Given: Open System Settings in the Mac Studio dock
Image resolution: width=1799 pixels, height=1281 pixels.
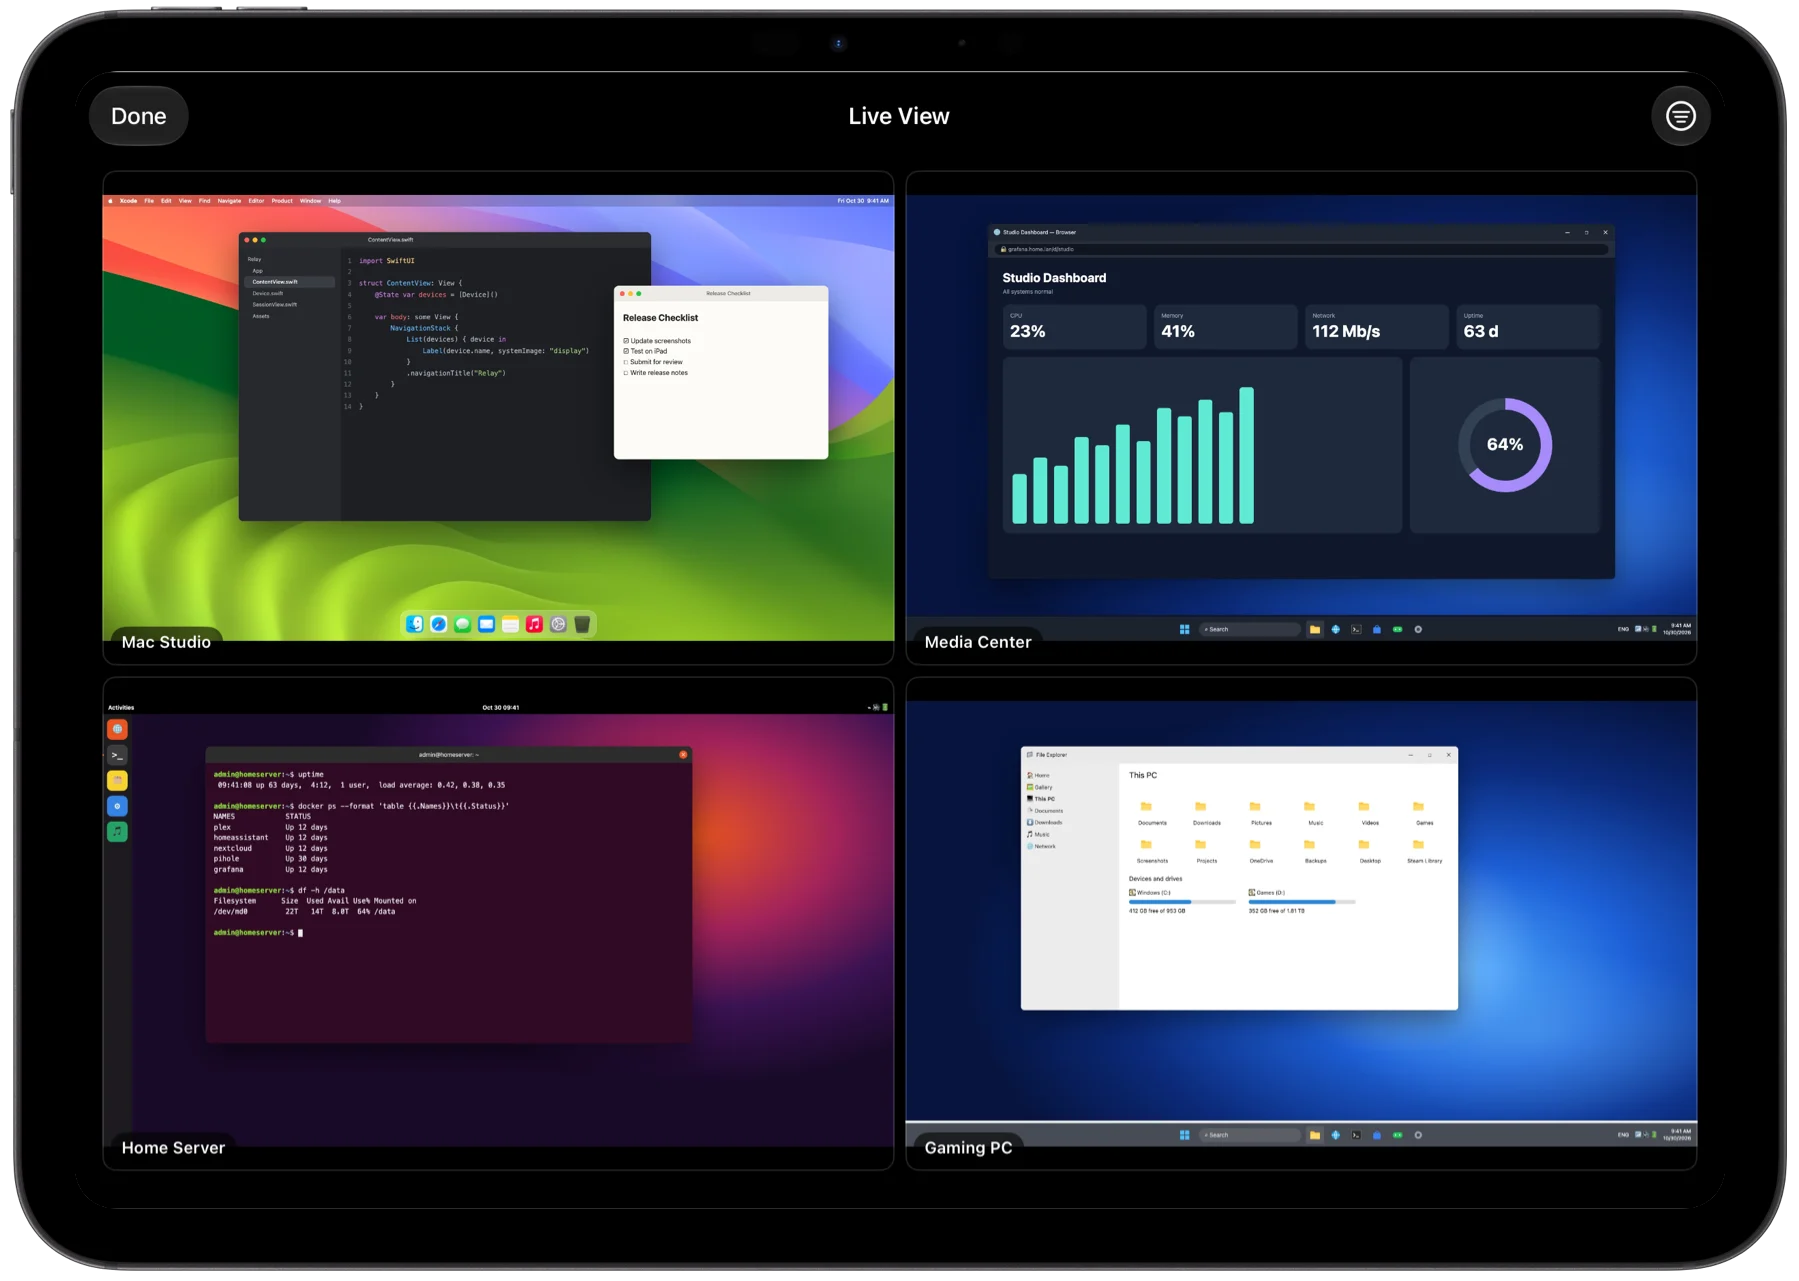Looking at the screenshot, I should [x=558, y=624].
